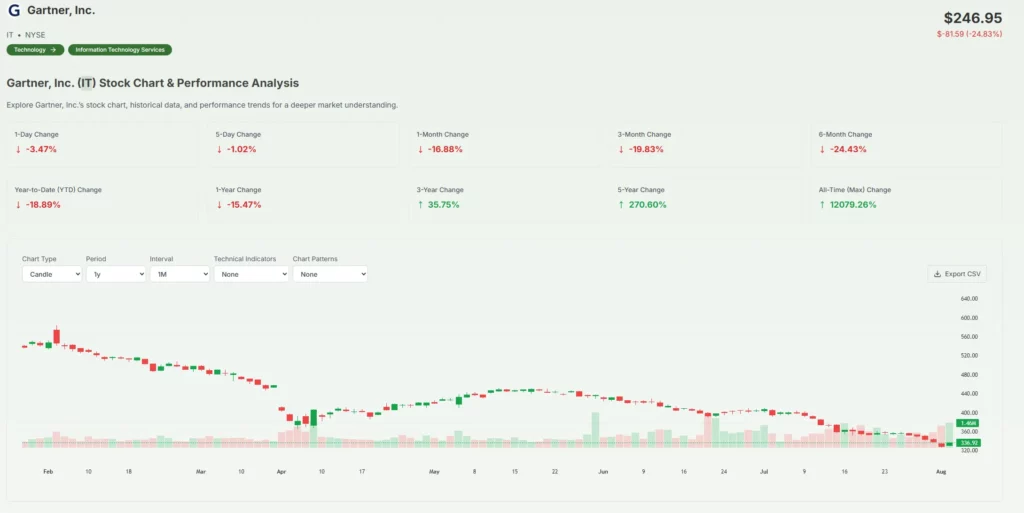Click the up arrow for All-Time (Max) Change

(823, 205)
